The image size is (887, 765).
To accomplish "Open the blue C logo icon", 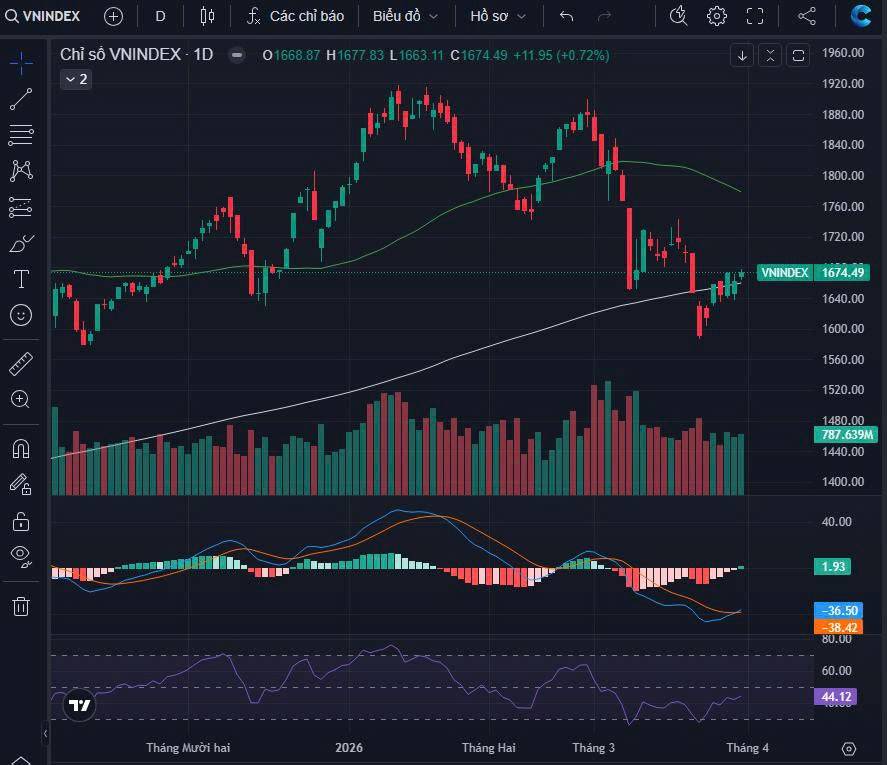I will 861,15.
